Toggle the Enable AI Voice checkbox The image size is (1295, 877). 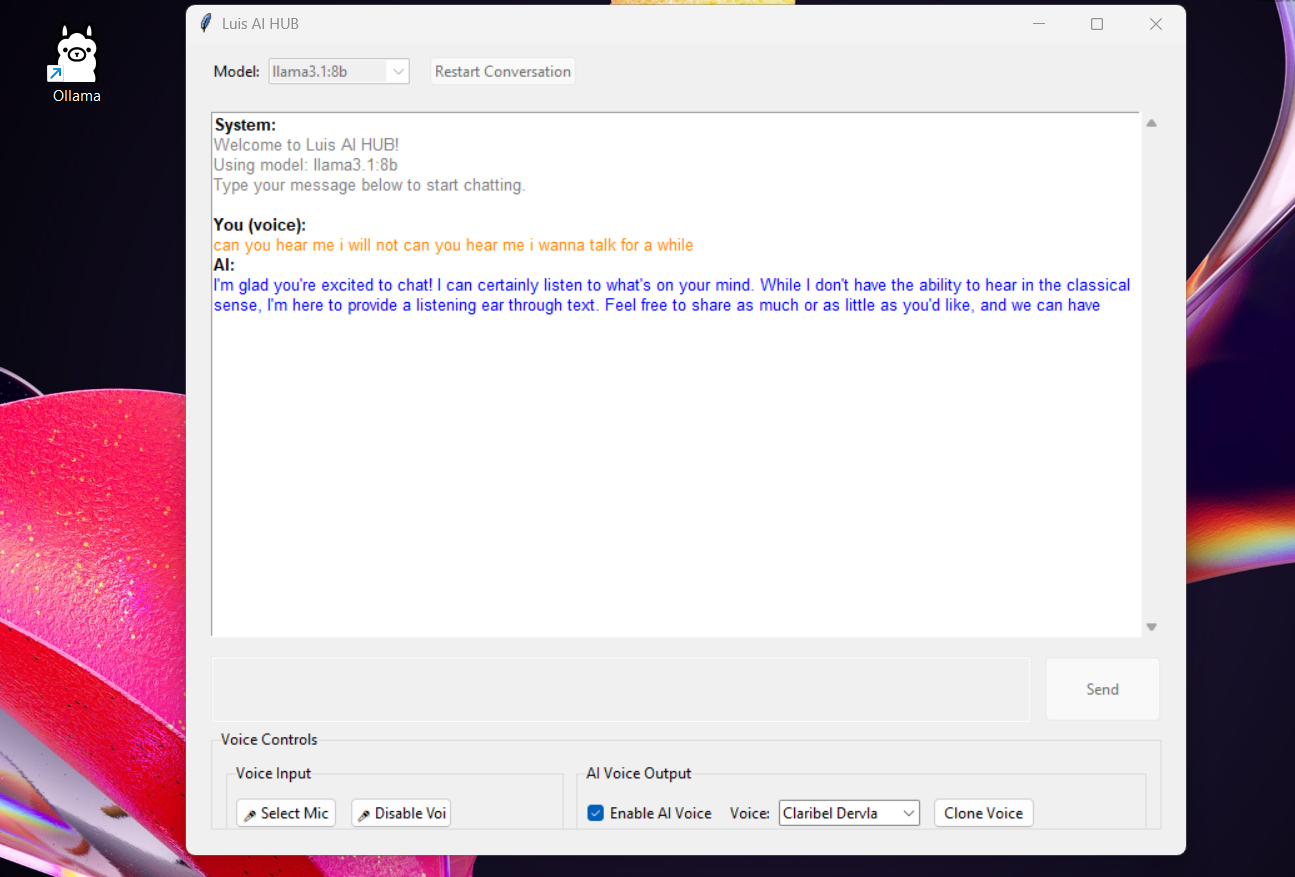[x=596, y=813]
